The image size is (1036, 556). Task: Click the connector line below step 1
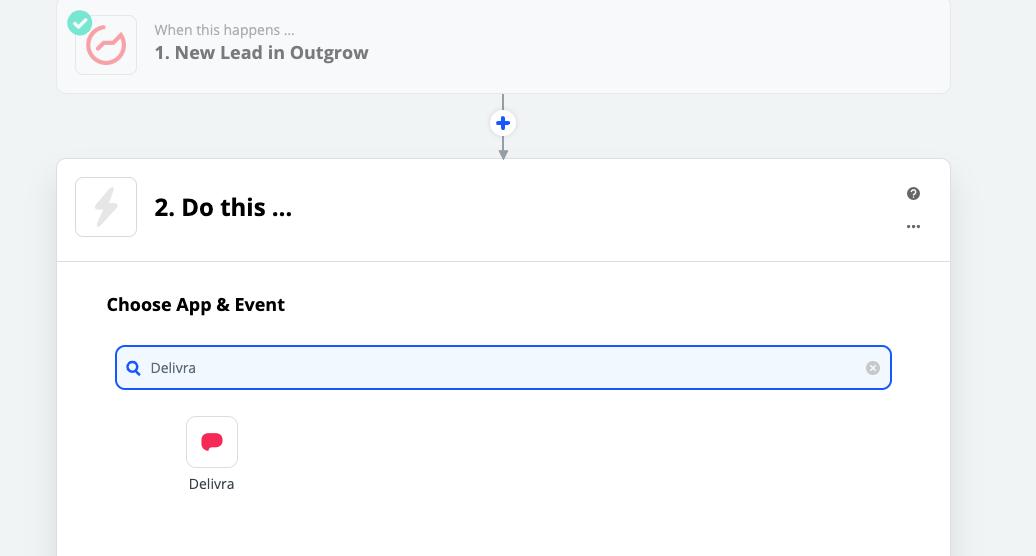(x=503, y=101)
